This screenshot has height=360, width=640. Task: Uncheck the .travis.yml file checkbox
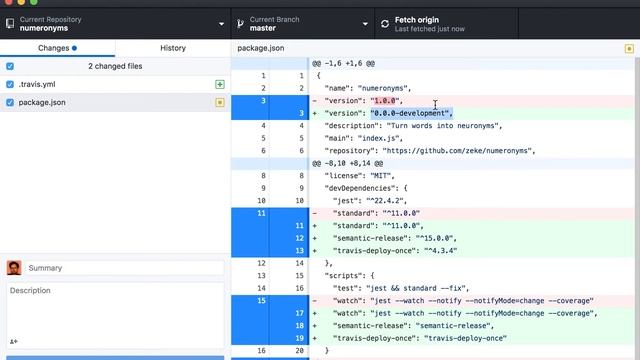tap(10, 84)
